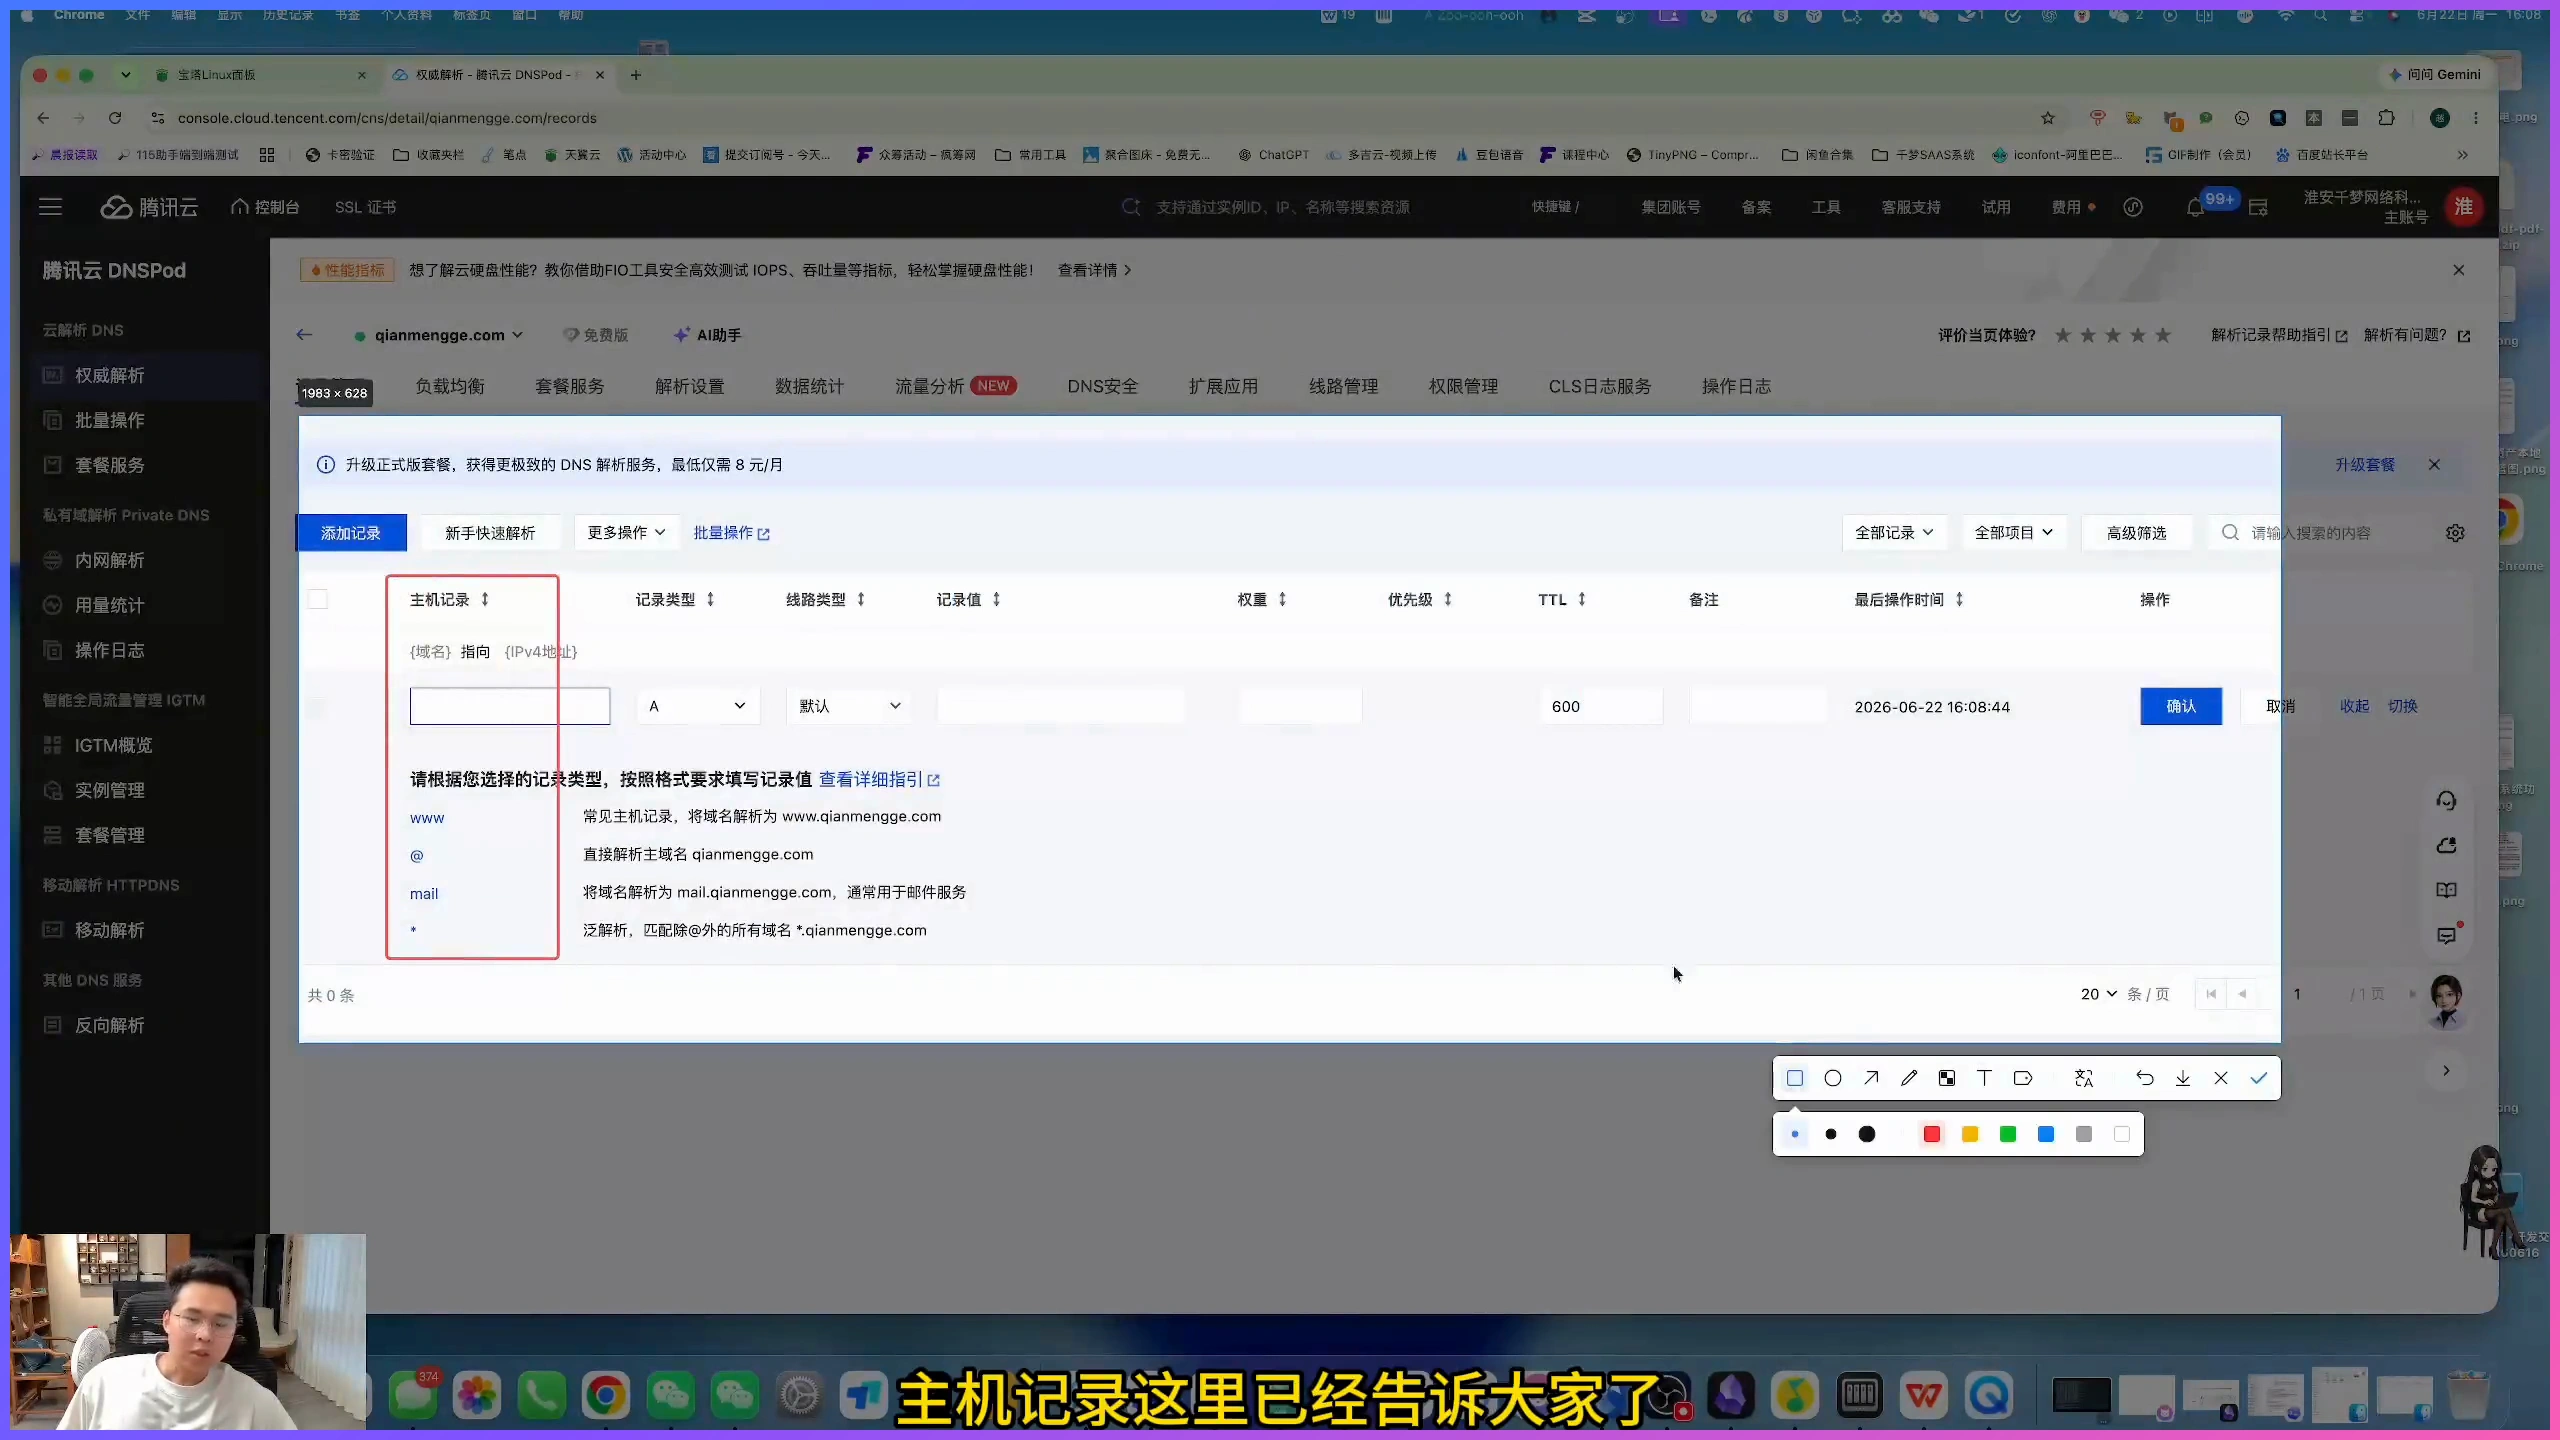Viewport: 2560px width, 1440px height.
Task: Select the smallest stroke size dot
Action: [x=1795, y=1134]
